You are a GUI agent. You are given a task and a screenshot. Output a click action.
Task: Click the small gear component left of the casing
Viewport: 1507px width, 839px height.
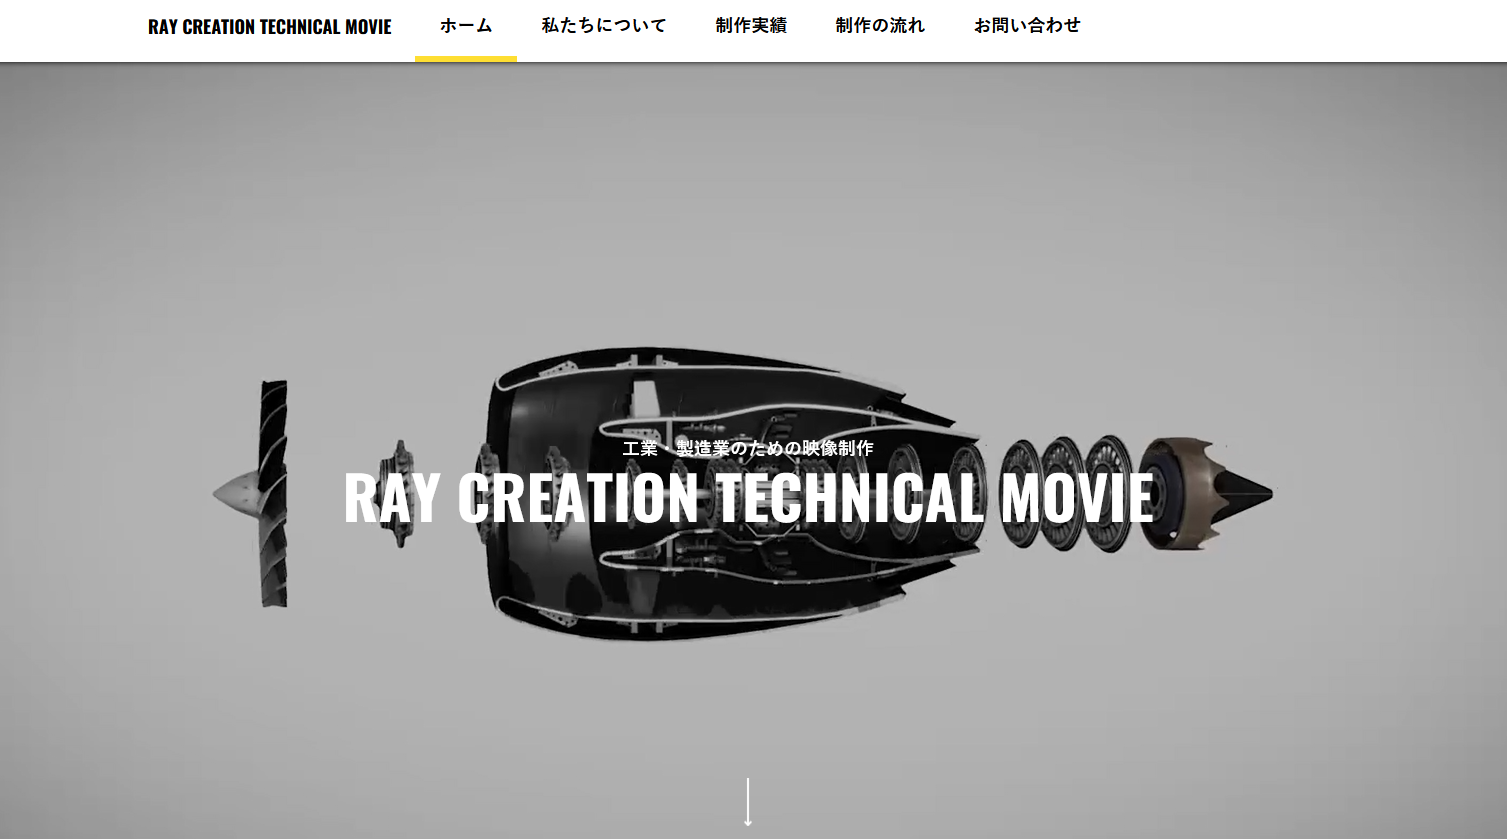point(400,490)
